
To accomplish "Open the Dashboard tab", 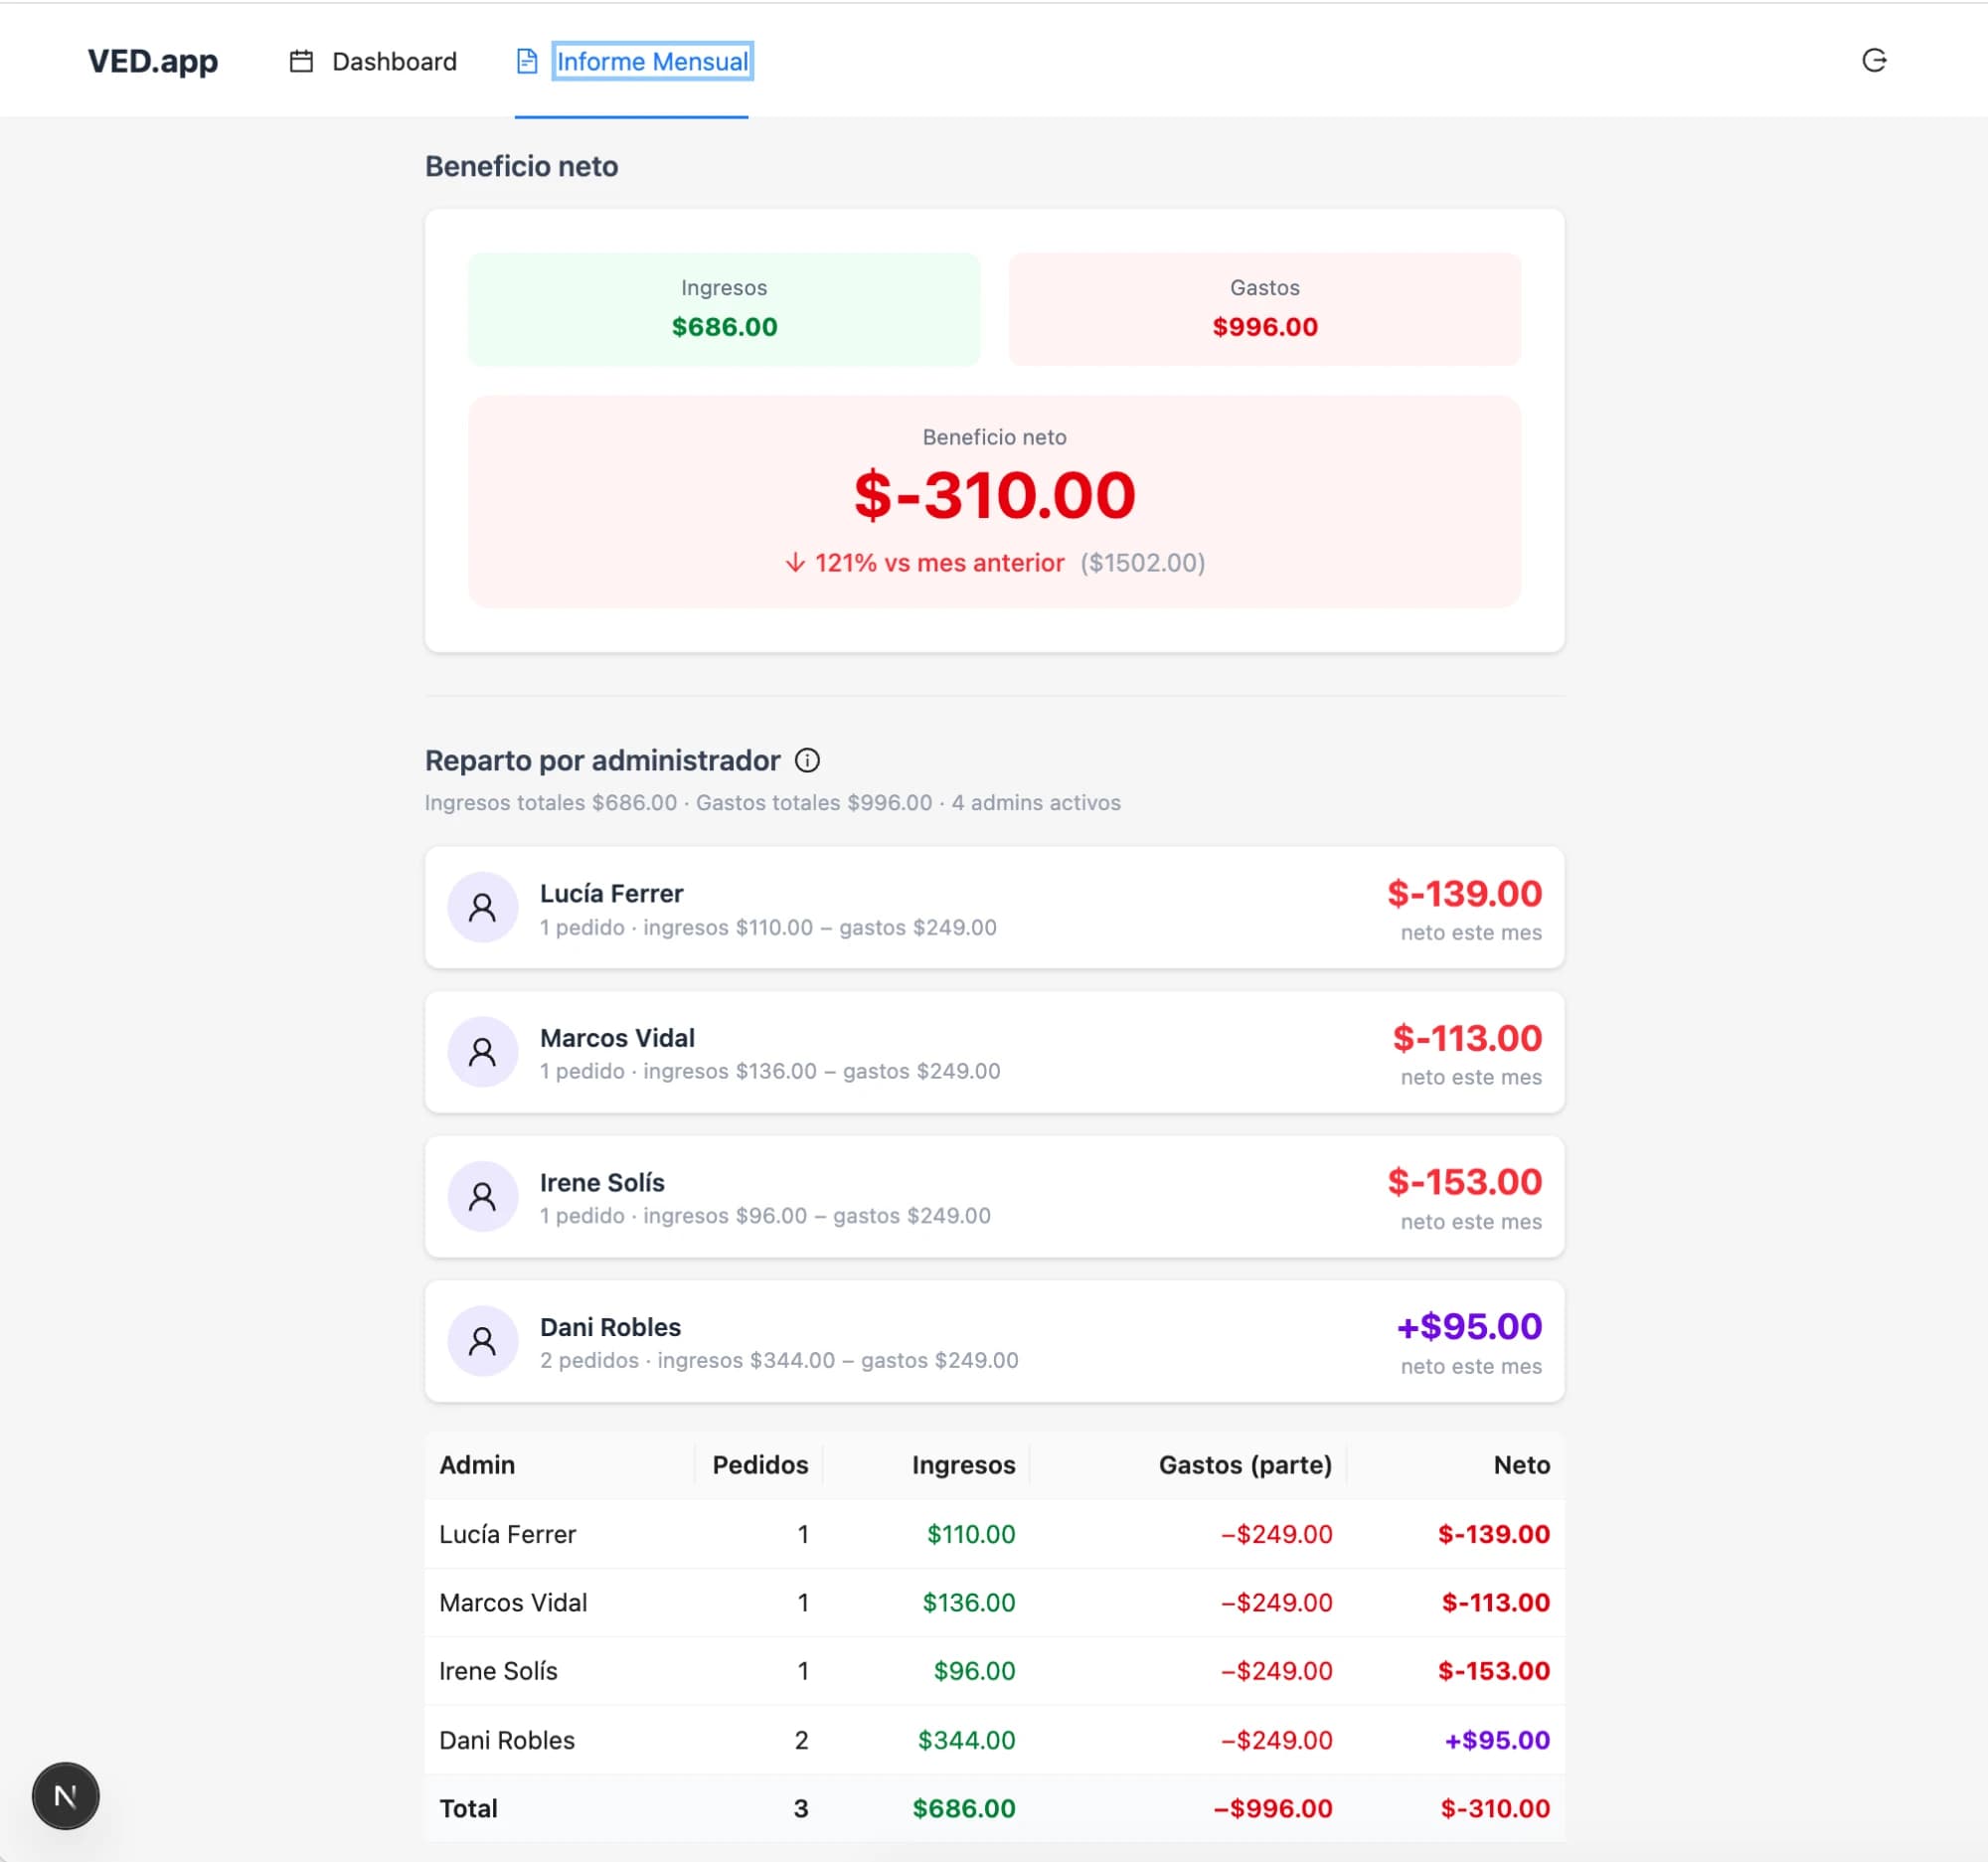I will pos(373,61).
